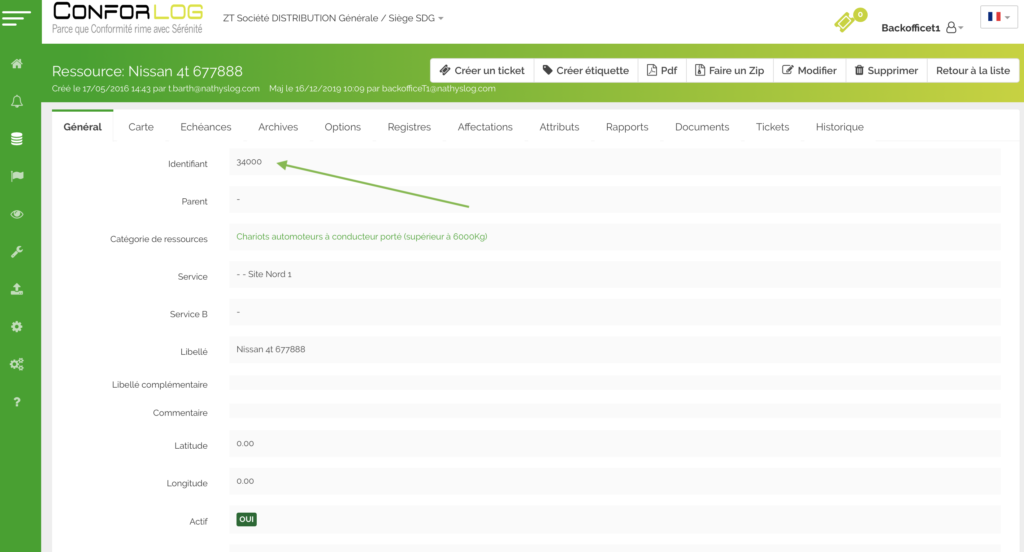
Task: Click the wrench icon in the sidebar
Action: (x=17, y=252)
